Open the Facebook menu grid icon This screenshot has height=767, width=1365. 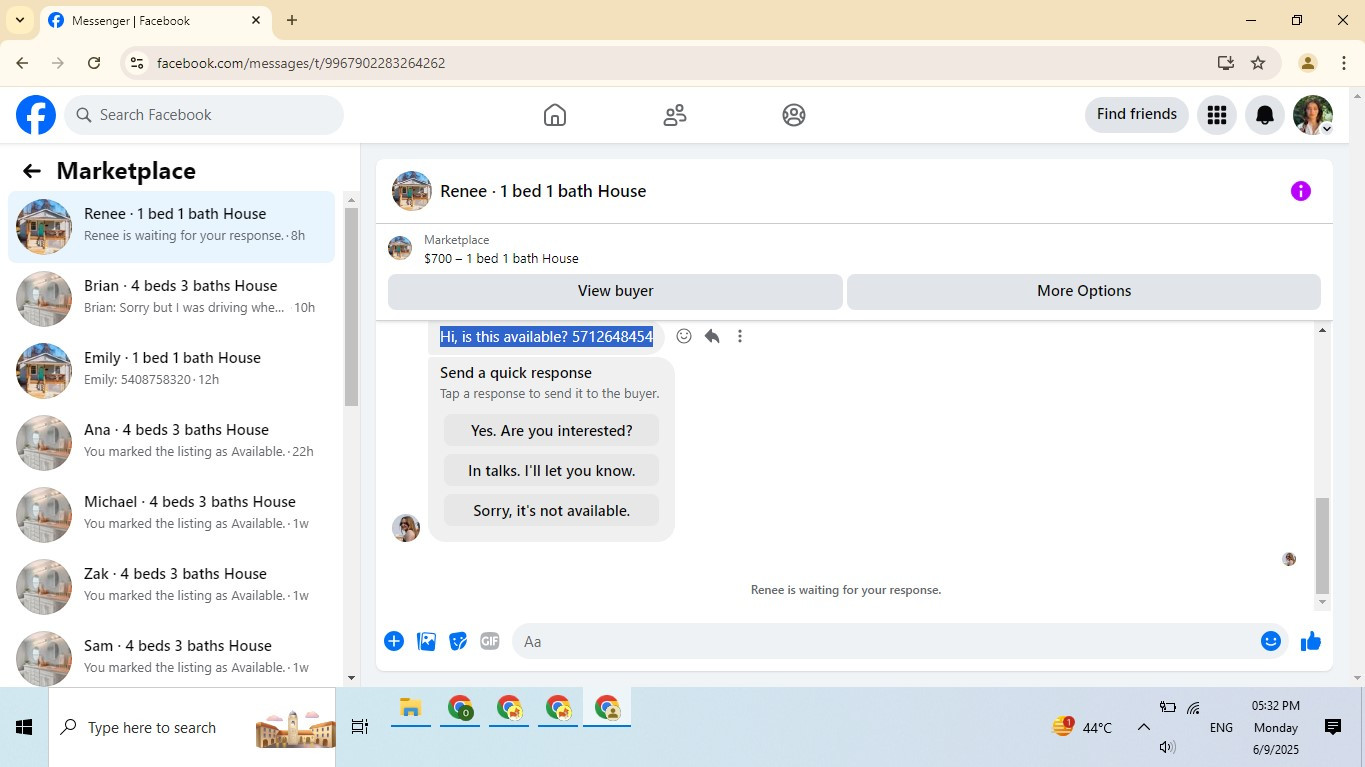coord(1217,115)
